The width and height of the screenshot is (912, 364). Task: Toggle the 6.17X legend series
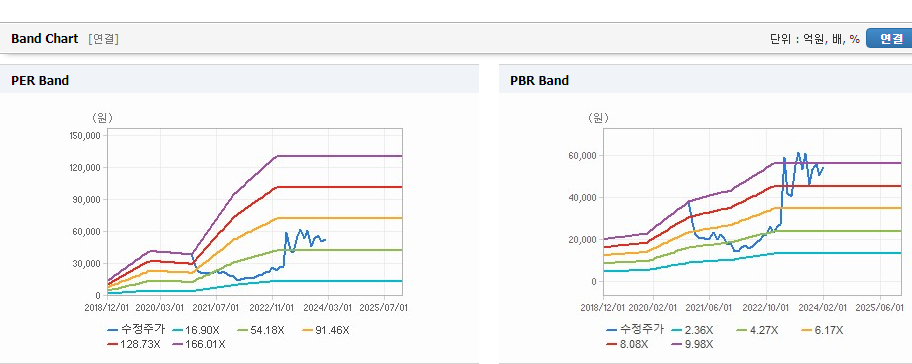click(822, 330)
